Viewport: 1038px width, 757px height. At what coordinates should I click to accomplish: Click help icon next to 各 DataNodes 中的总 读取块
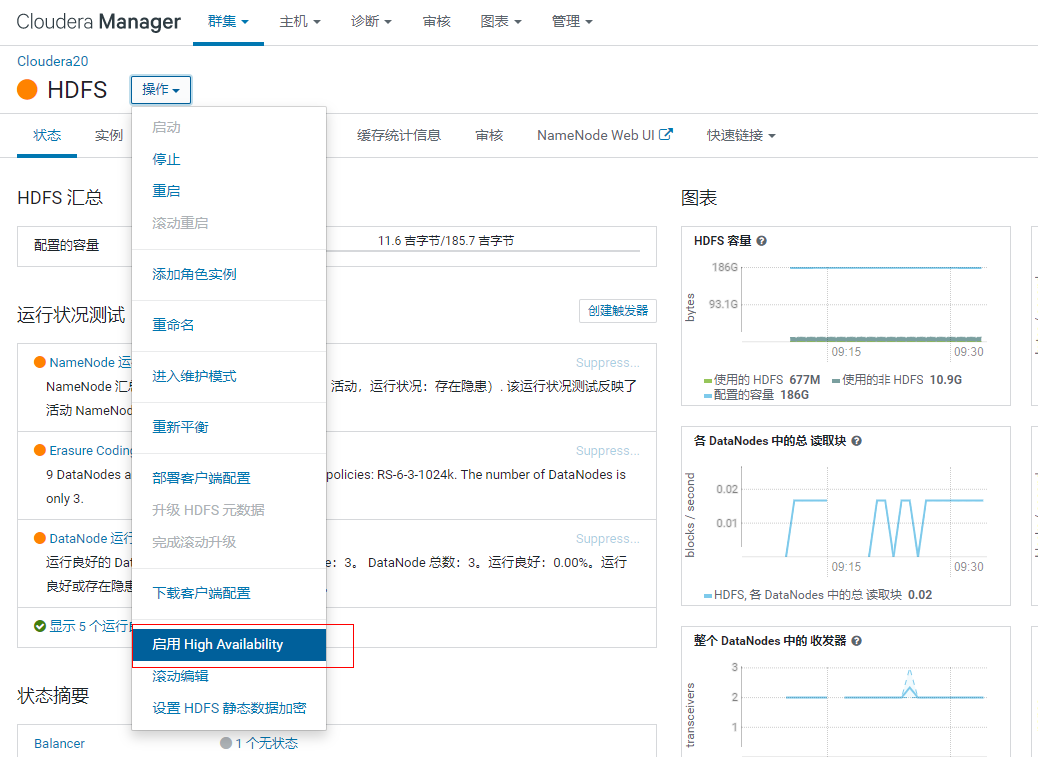[856, 441]
